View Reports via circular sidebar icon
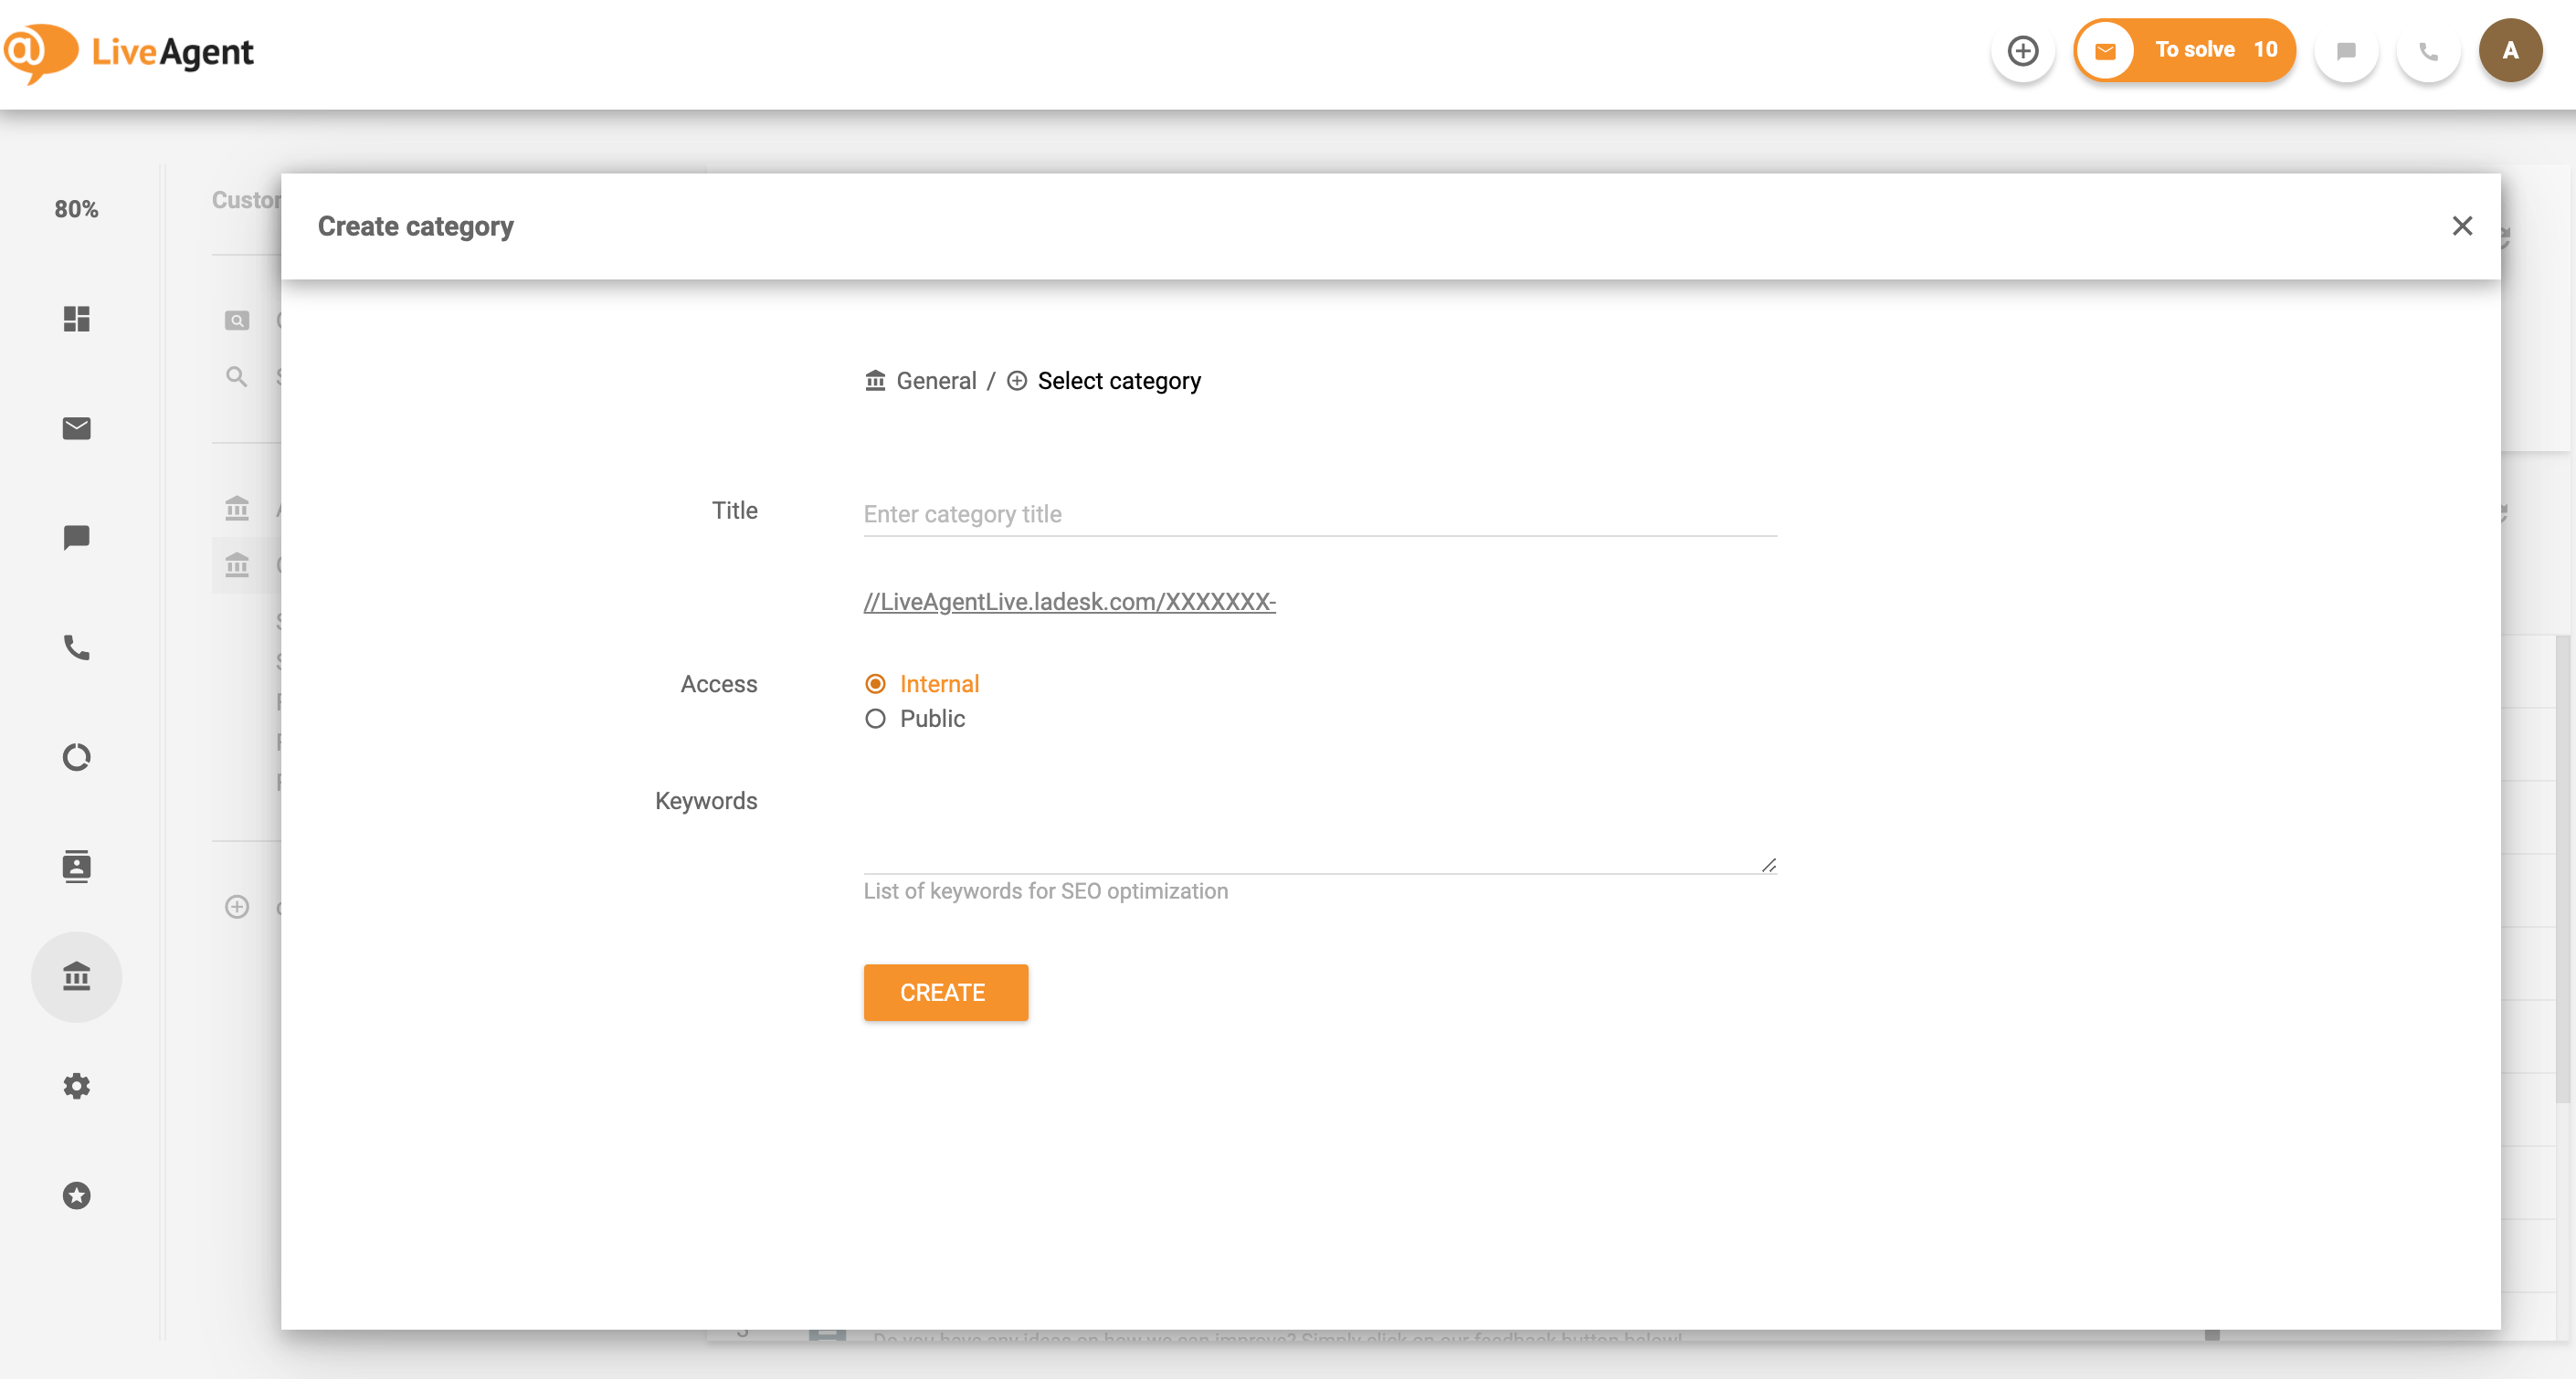 click(x=76, y=757)
